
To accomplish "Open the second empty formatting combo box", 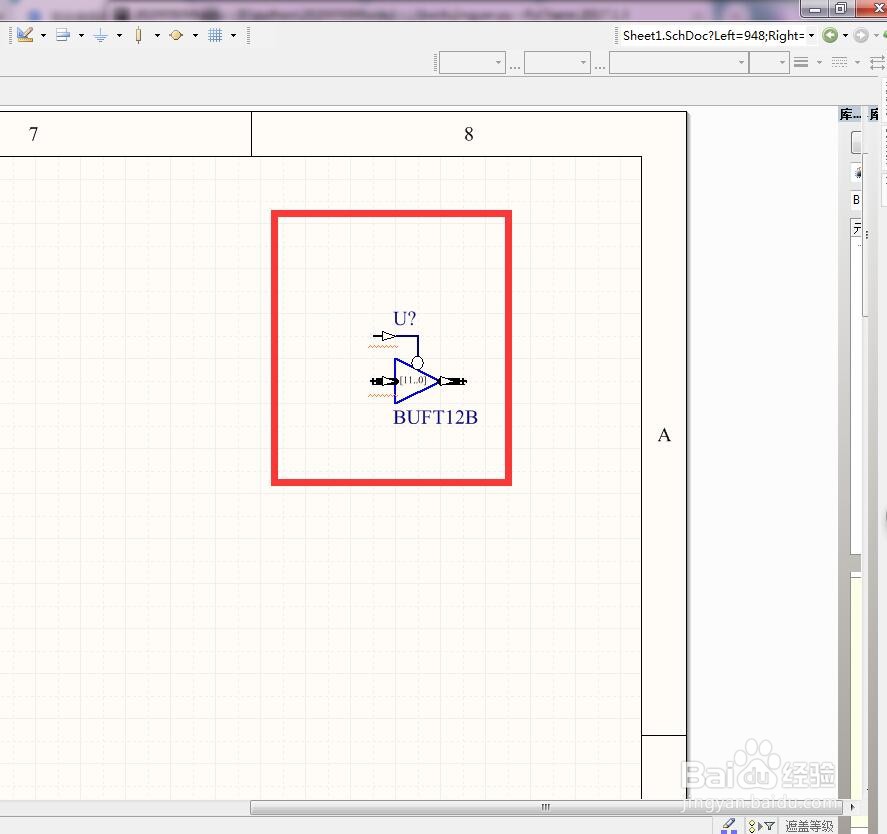I will (x=557, y=63).
